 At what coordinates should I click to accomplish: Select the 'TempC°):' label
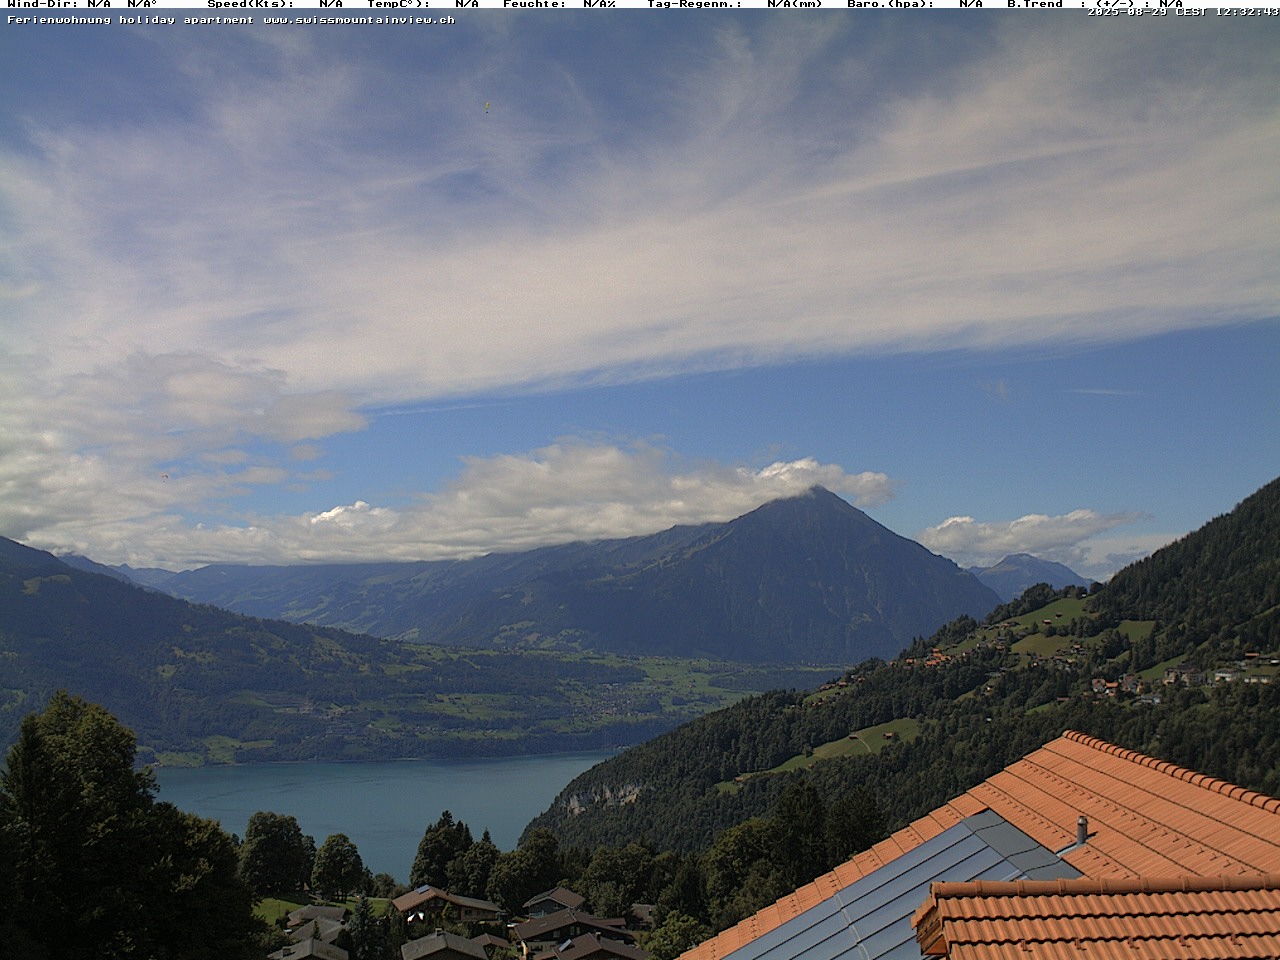pyautogui.click(x=398, y=4)
